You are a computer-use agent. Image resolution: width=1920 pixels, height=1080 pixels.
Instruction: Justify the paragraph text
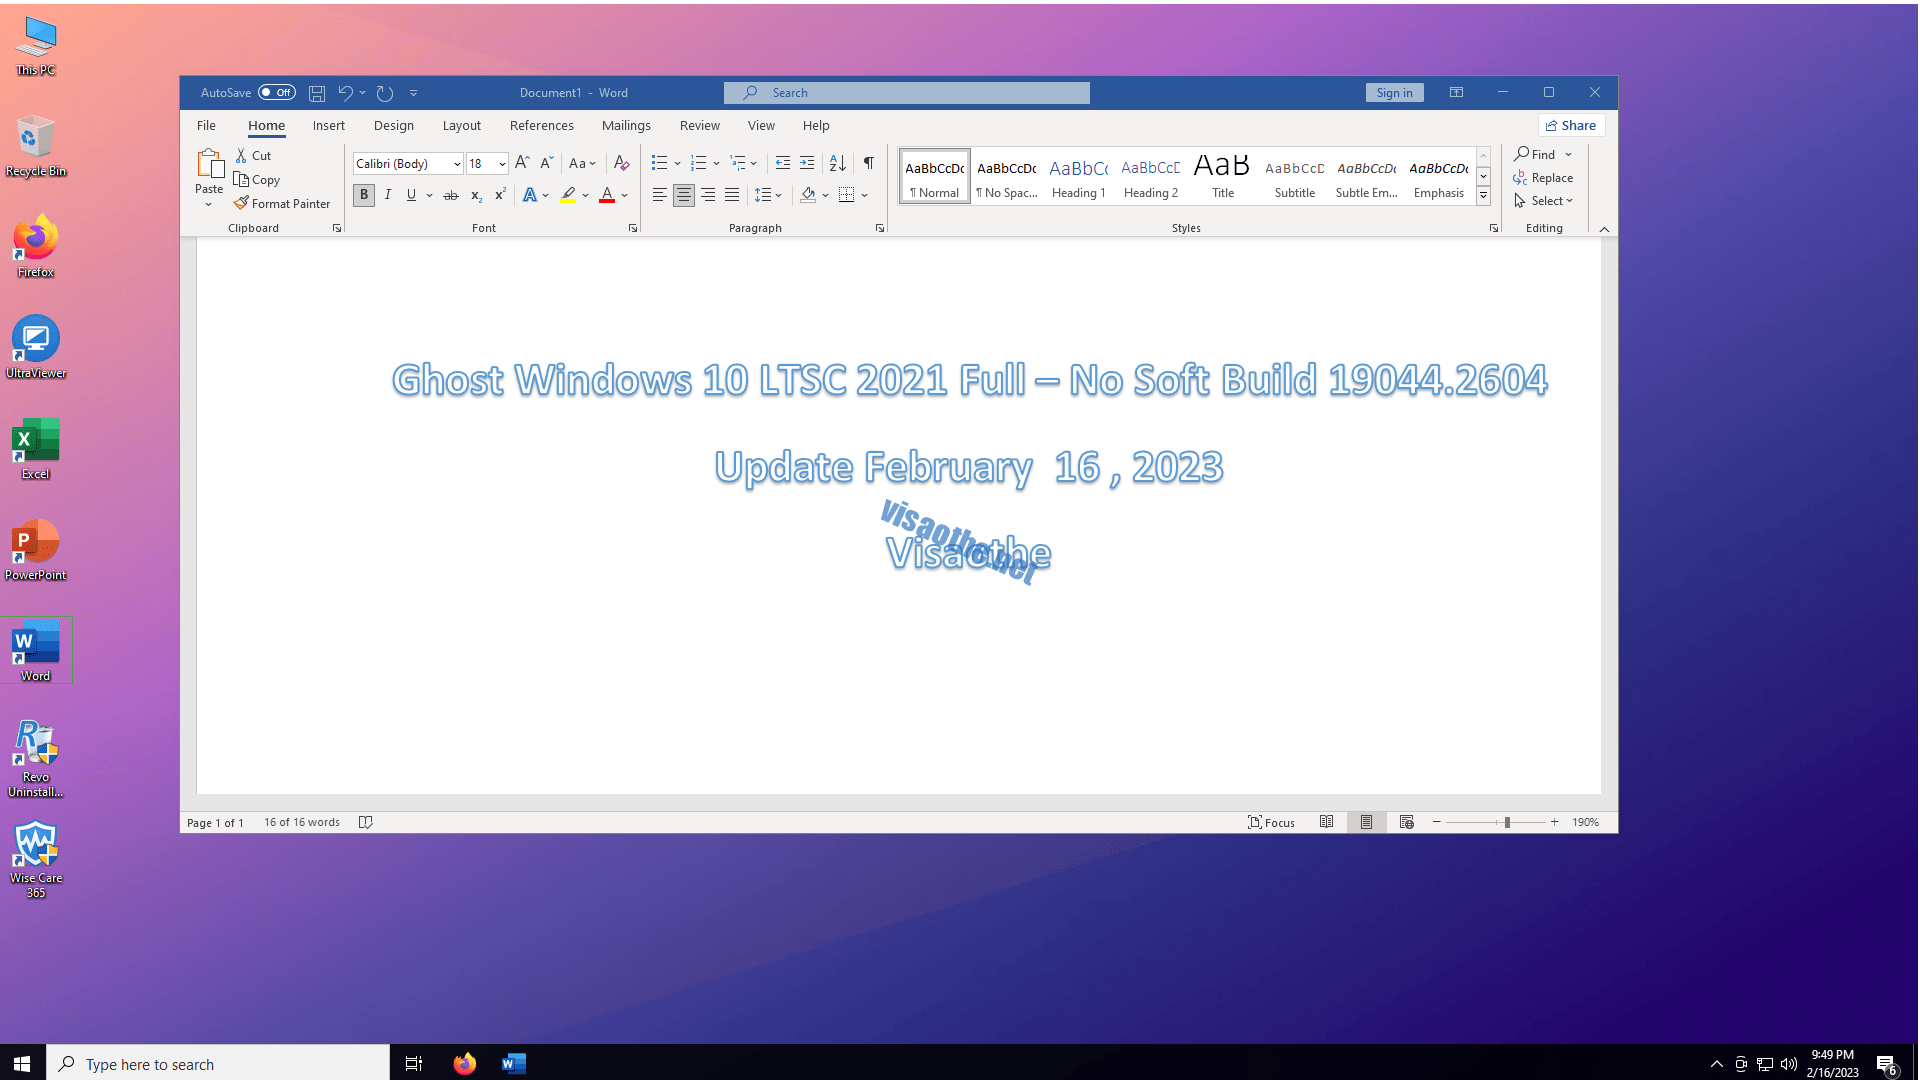(x=732, y=195)
